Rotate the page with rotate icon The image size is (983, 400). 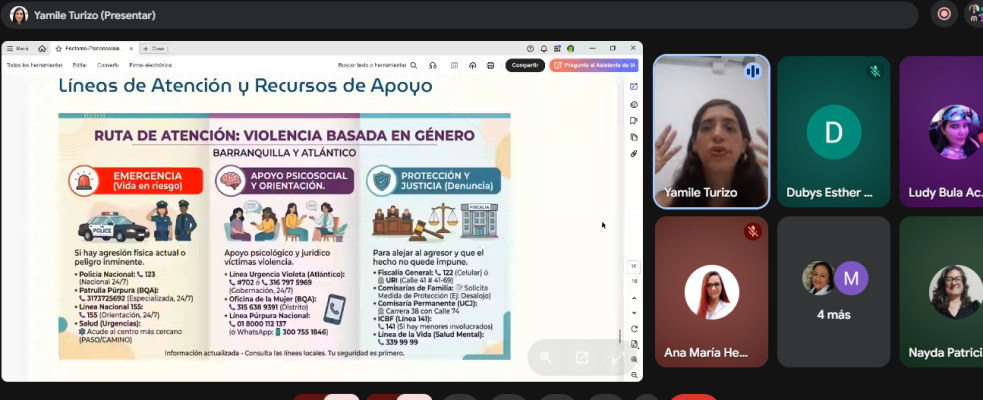(x=634, y=329)
